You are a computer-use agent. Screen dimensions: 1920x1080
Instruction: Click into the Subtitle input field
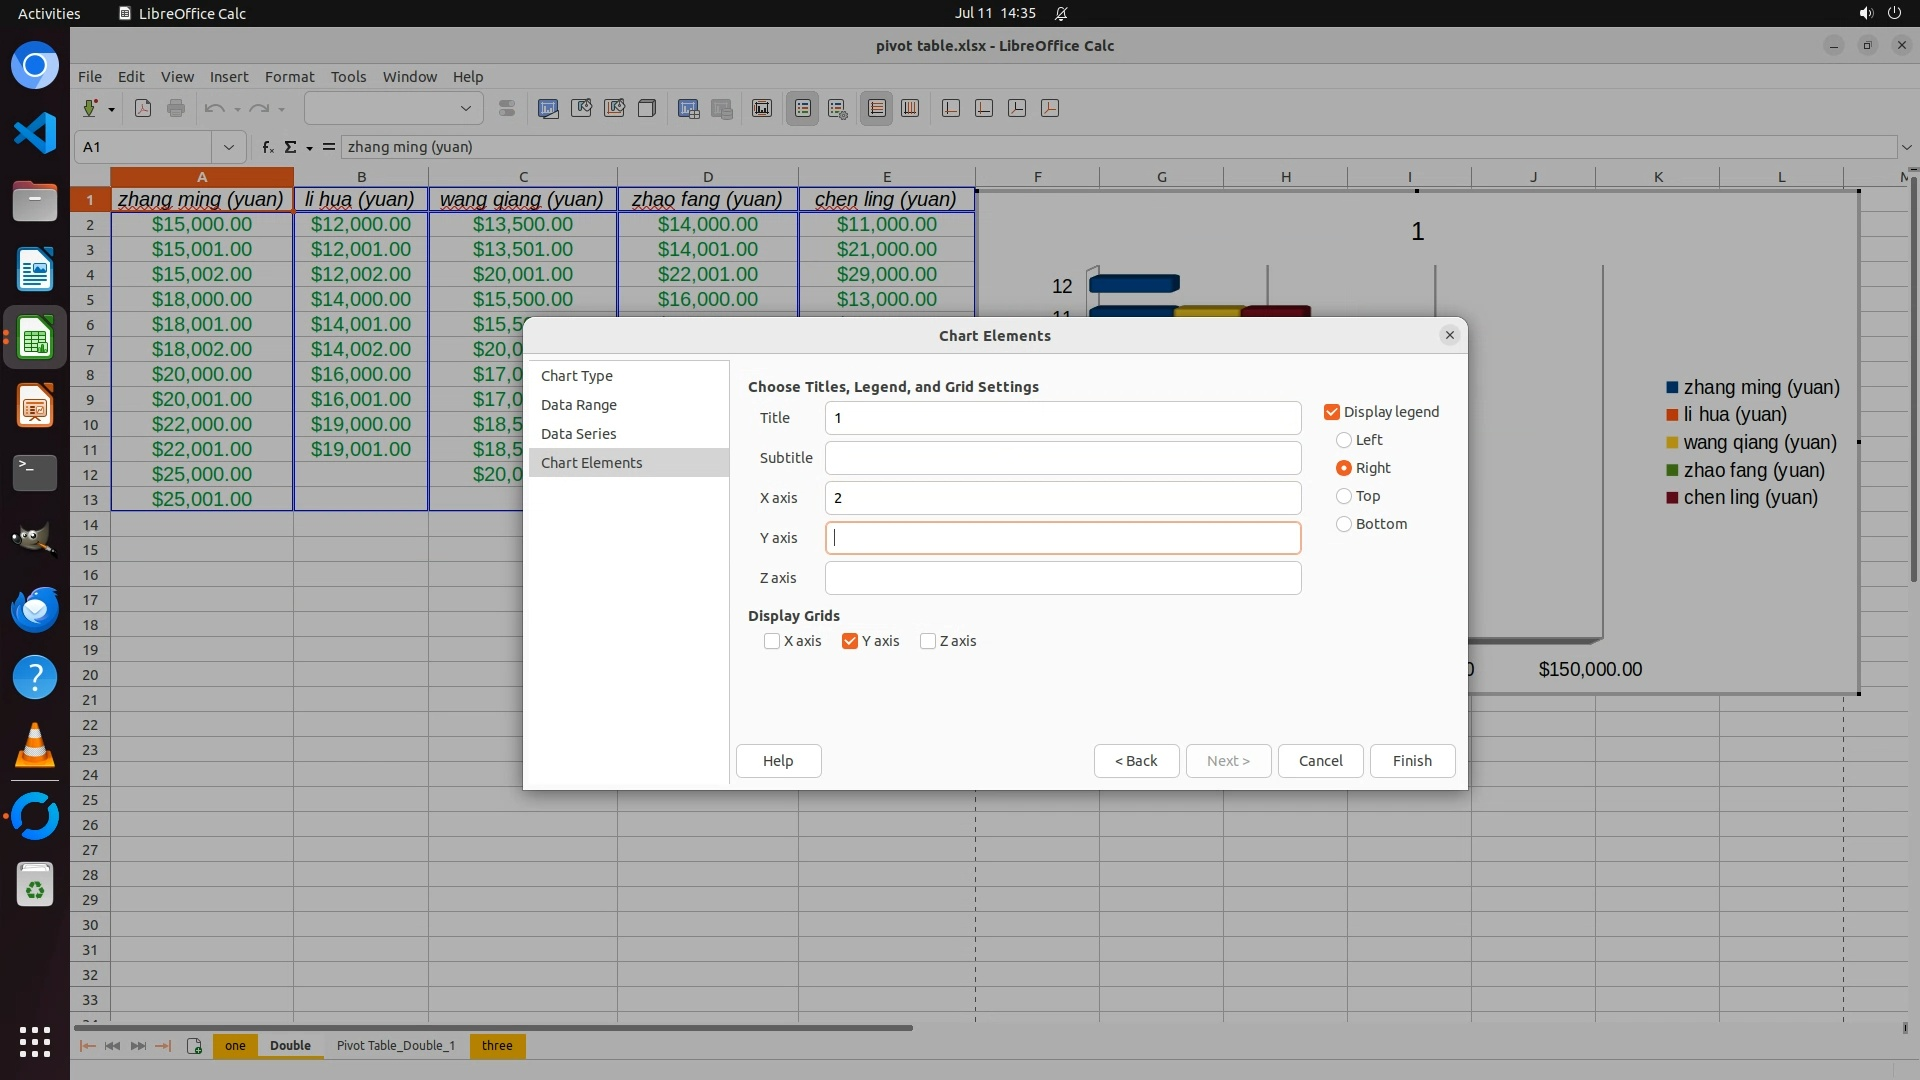[x=1062, y=458]
